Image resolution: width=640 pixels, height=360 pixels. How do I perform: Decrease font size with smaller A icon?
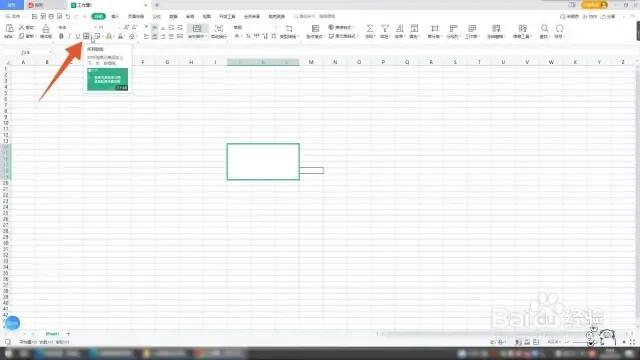coord(134,27)
